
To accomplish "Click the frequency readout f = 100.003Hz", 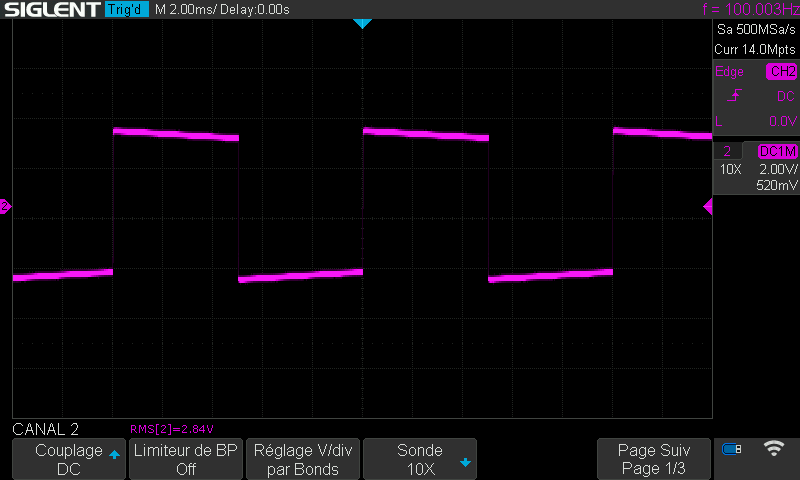I will point(751,9).
